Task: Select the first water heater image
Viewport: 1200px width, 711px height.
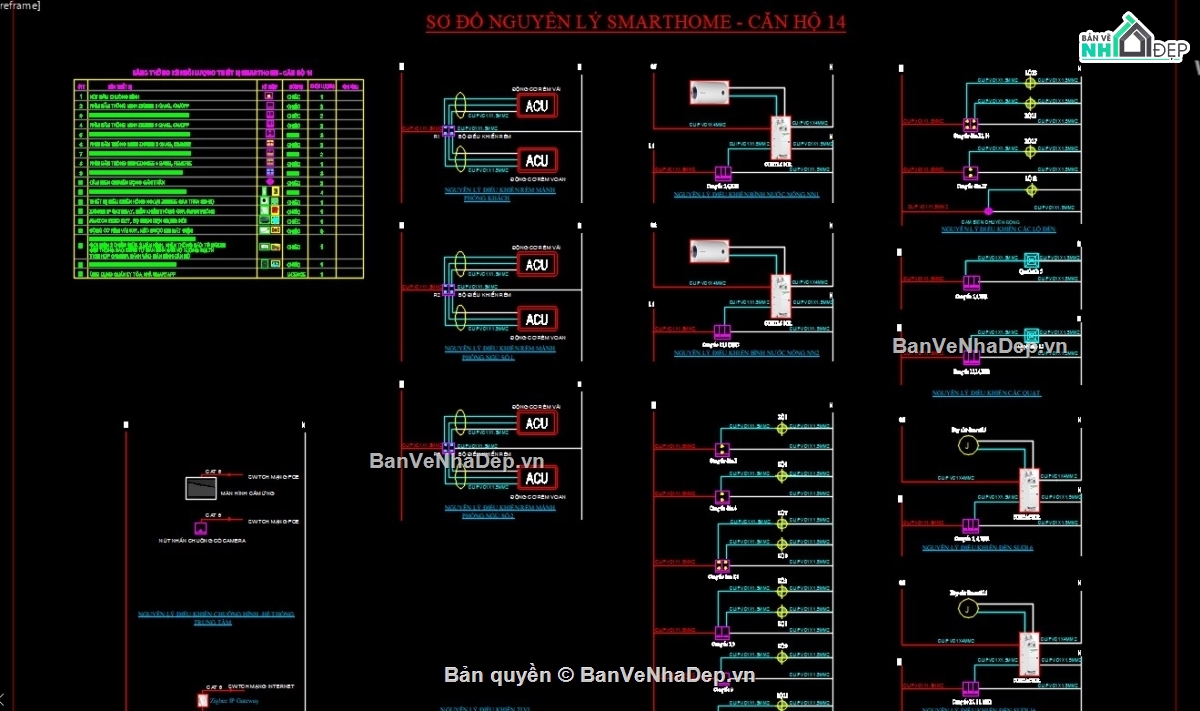Action: click(x=710, y=93)
